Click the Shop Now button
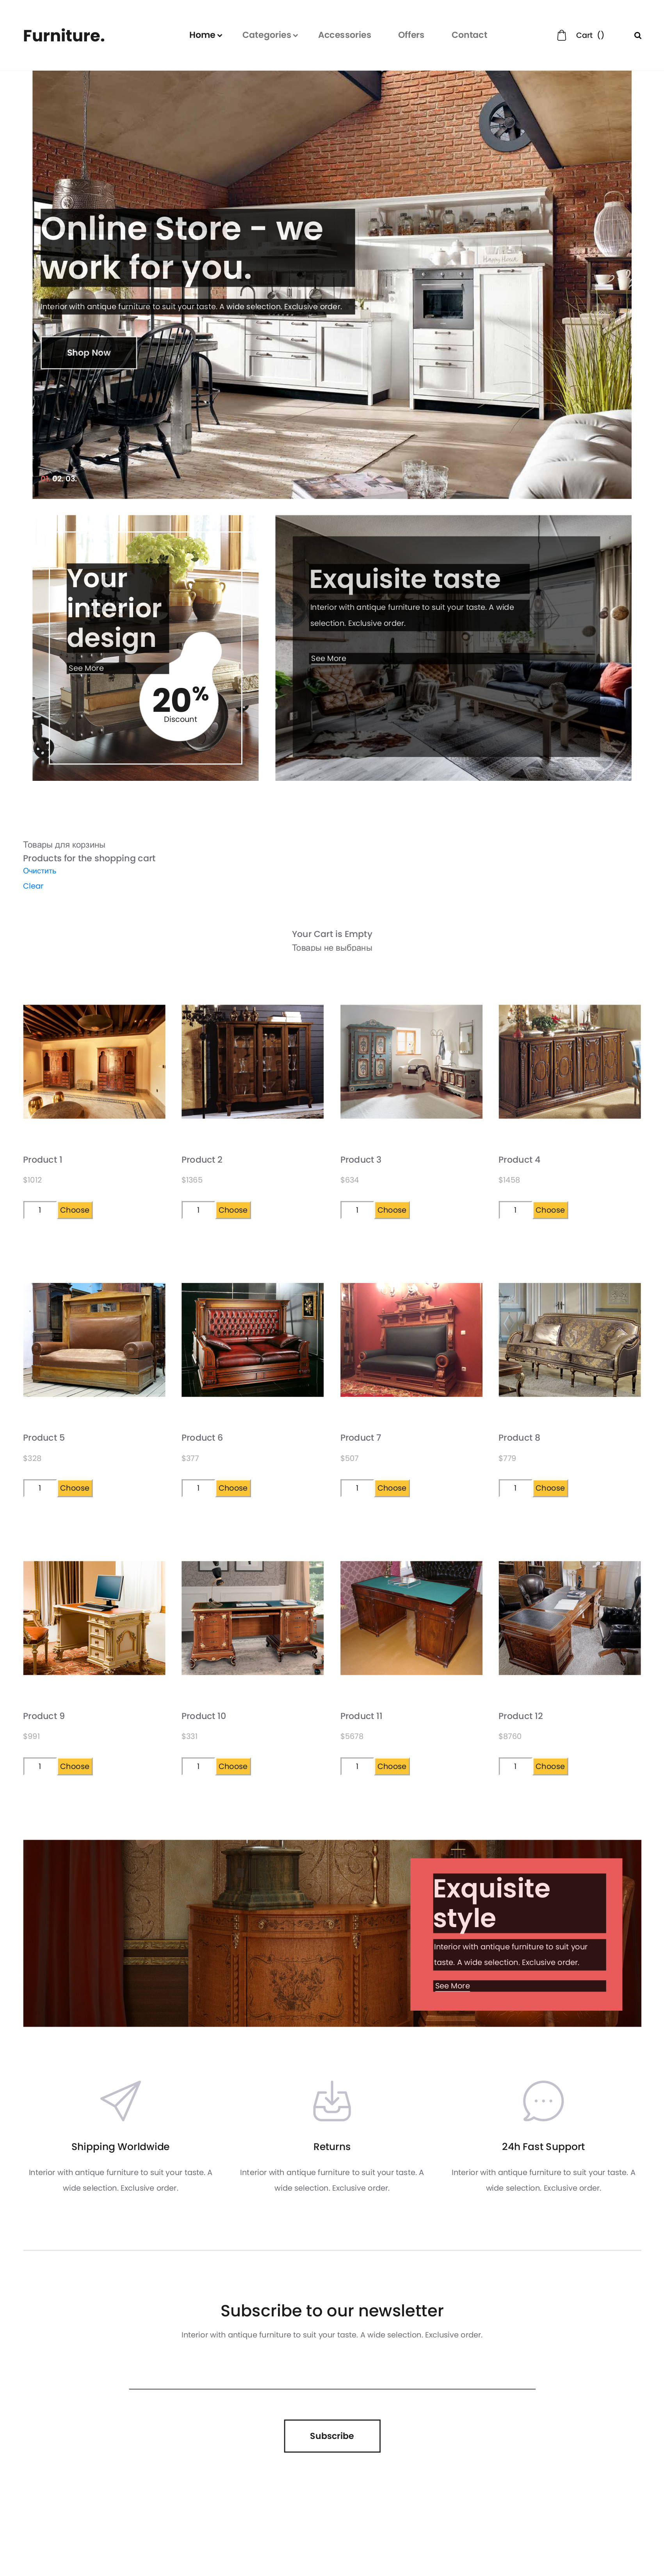Viewport: 664px width, 2576px height. pos(89,353)
